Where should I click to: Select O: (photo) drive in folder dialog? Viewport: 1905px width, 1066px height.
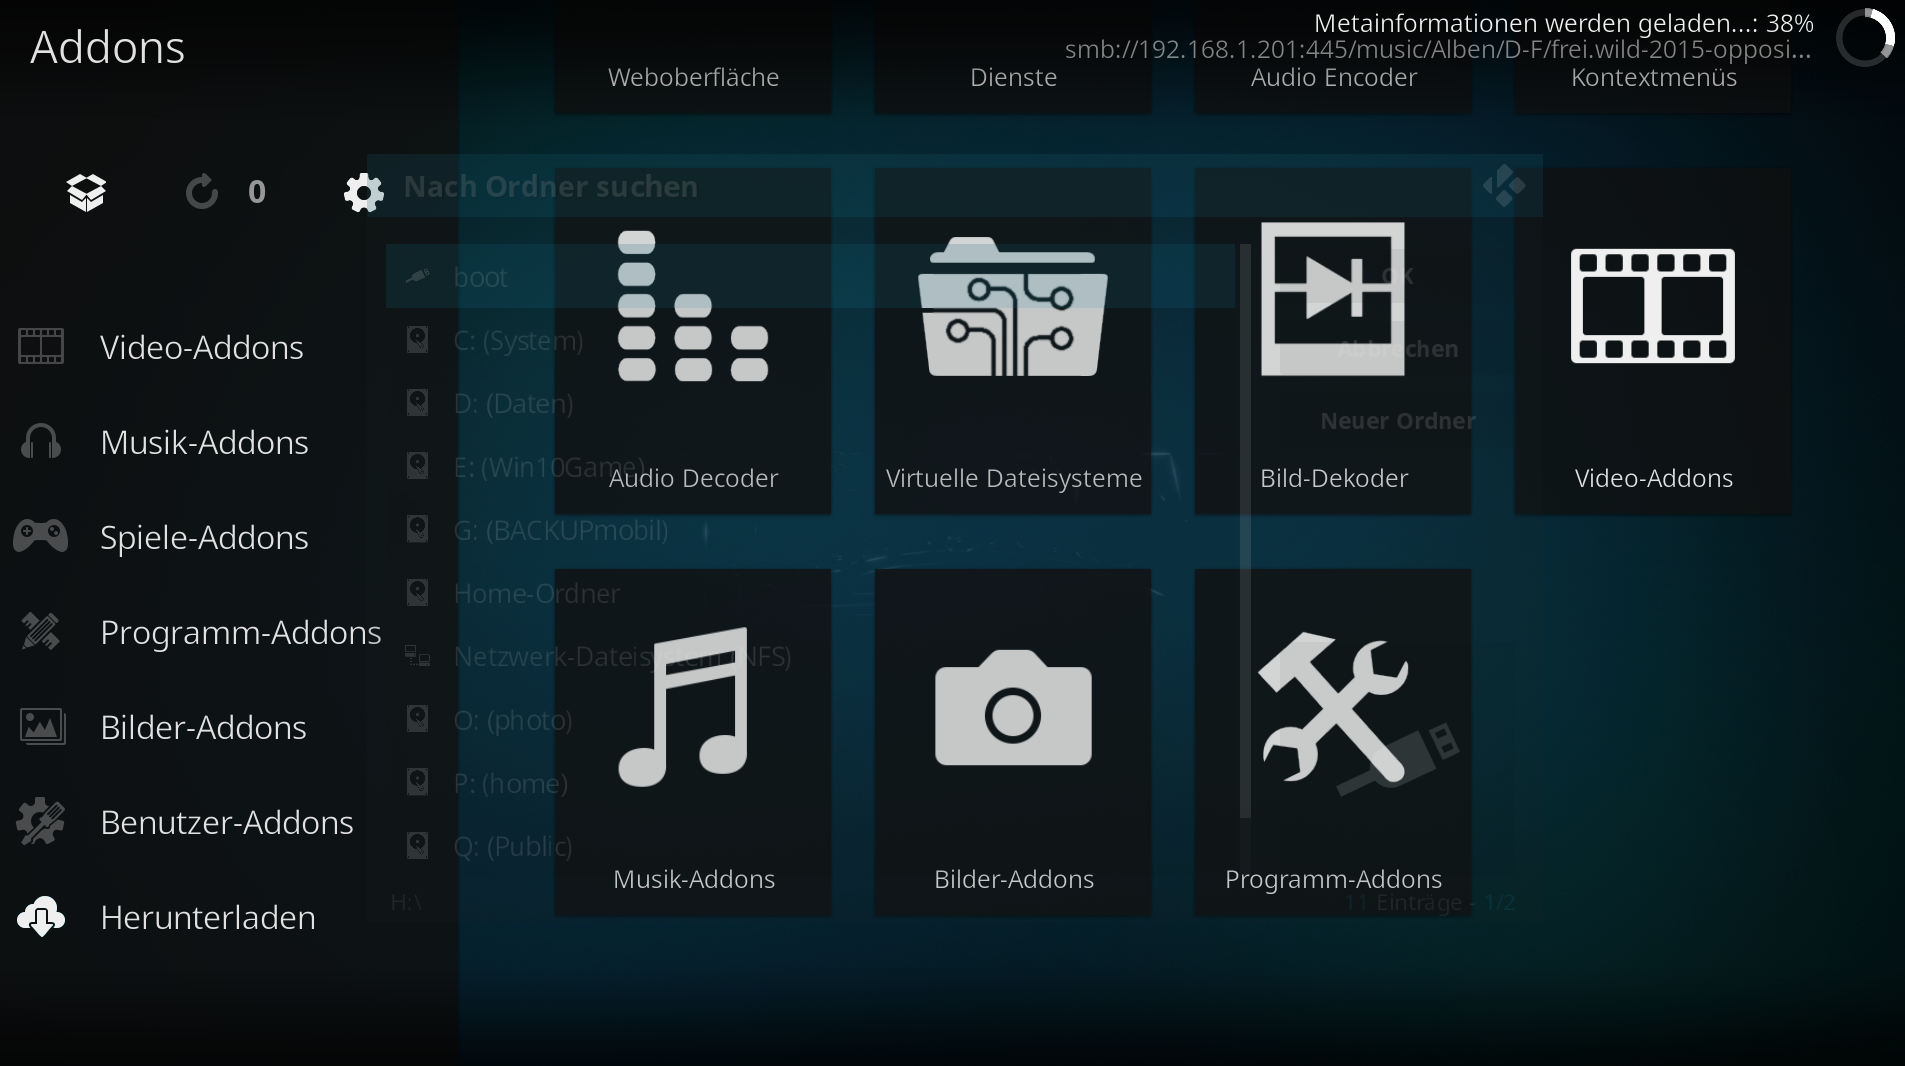coord(810,720)
